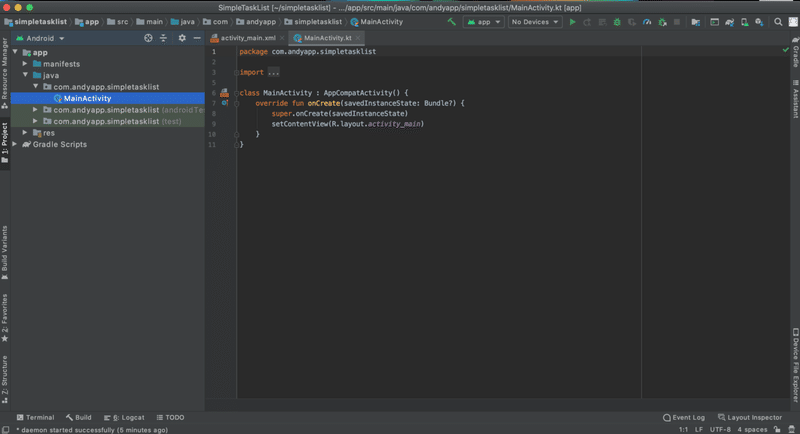Click the andyapp breadcrumb in navigation bar
This screenshot has width=800, height=434.
pos(256,22)
